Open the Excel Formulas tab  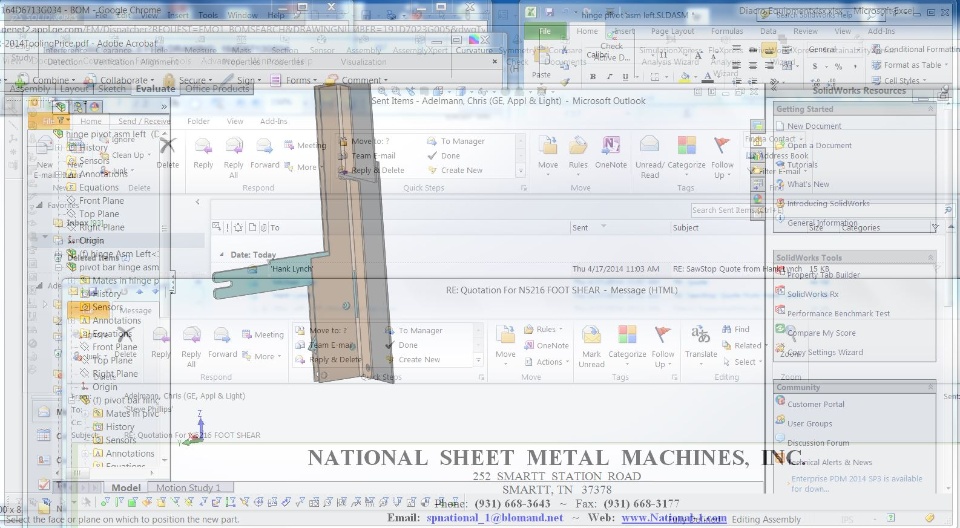pos(727,31)
